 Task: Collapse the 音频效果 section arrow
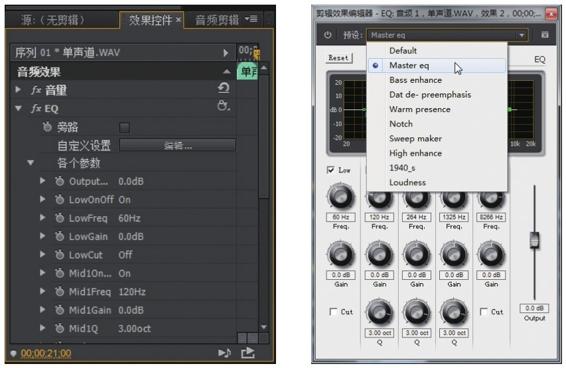click(x=227, y=71)
